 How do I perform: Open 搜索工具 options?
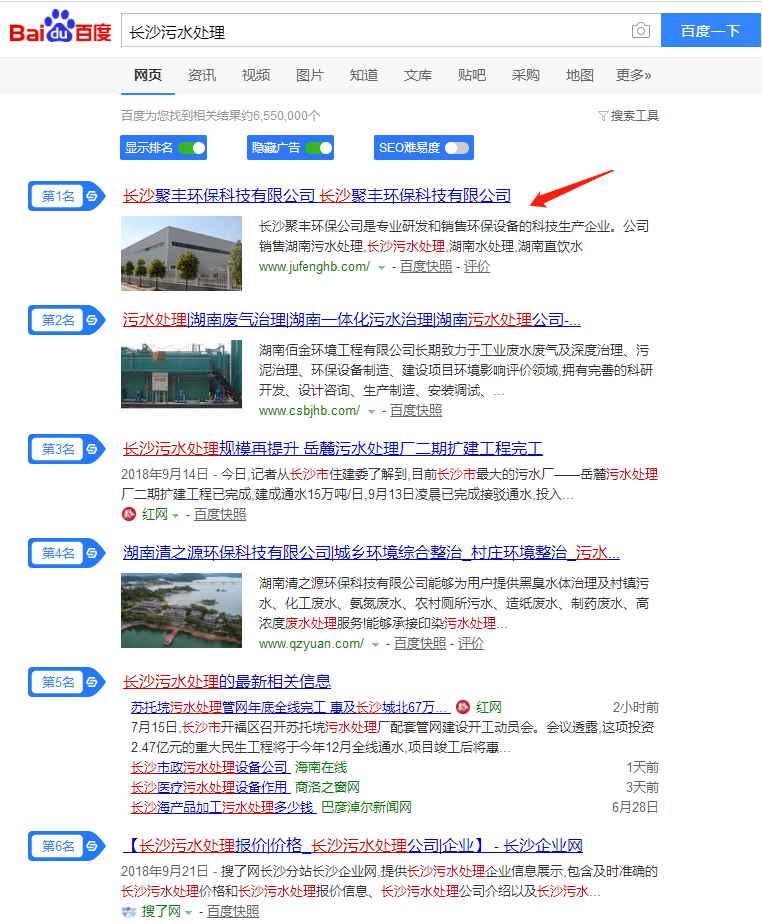point(628,116)
